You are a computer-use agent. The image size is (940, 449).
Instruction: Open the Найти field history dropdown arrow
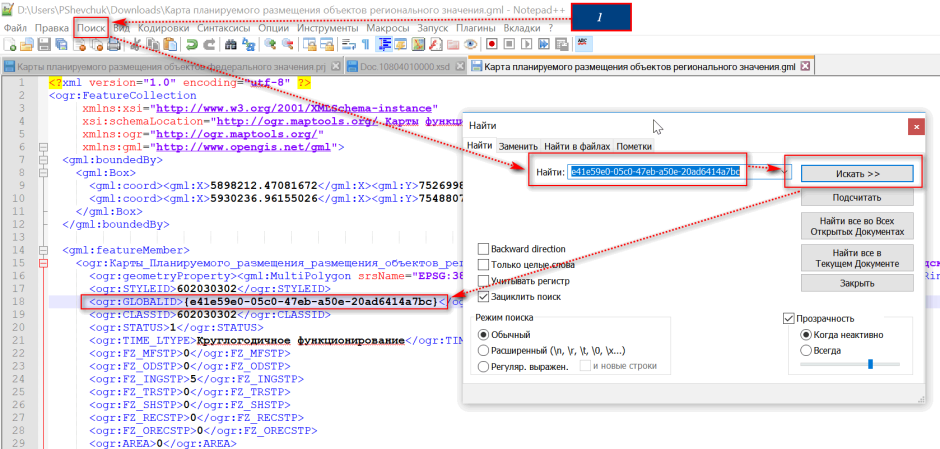point(786,173)
